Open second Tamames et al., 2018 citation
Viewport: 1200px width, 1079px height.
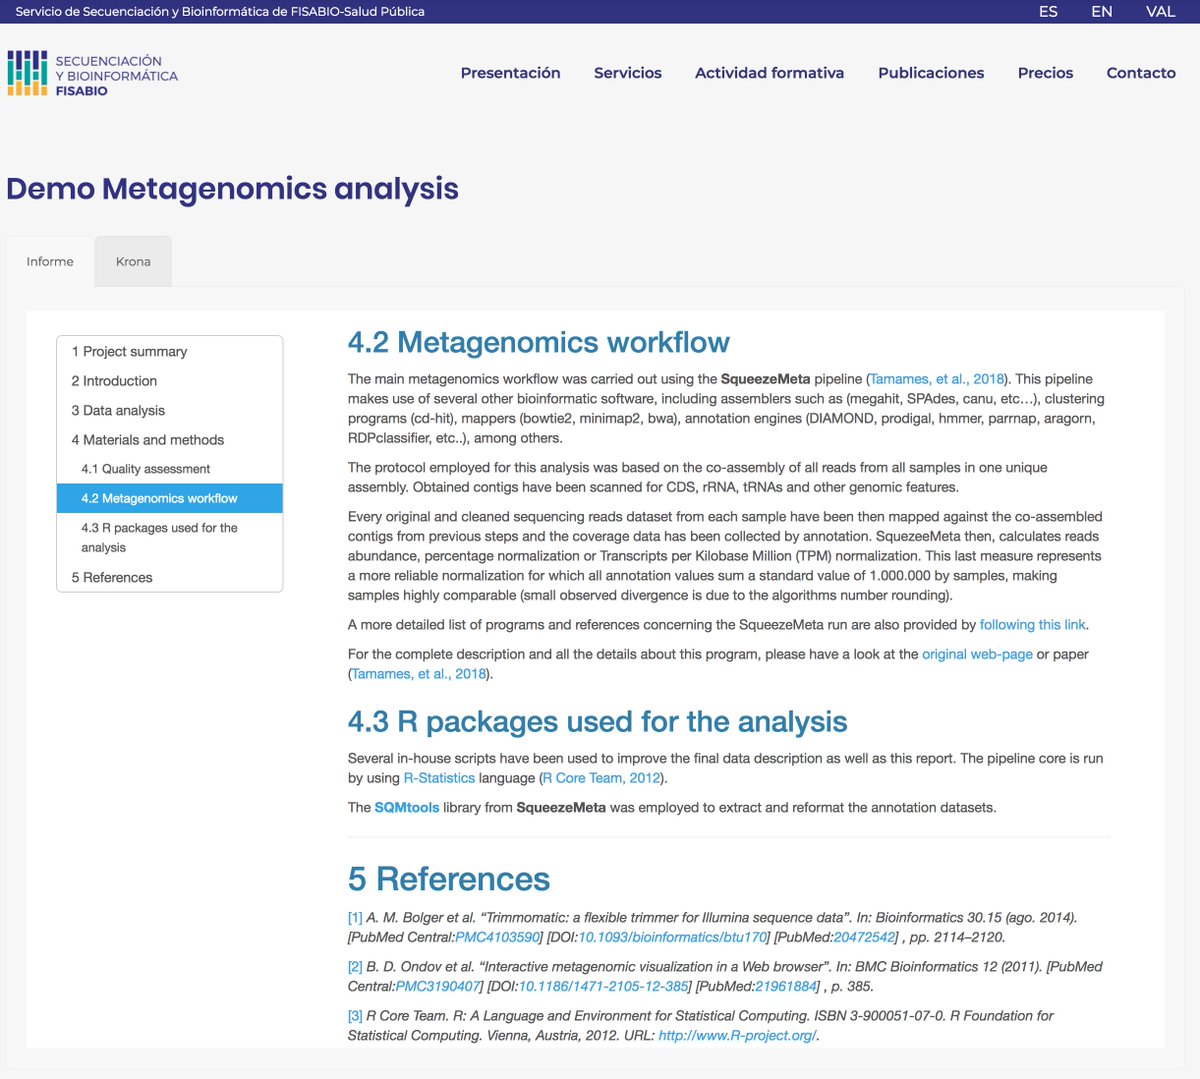point(419,674)
